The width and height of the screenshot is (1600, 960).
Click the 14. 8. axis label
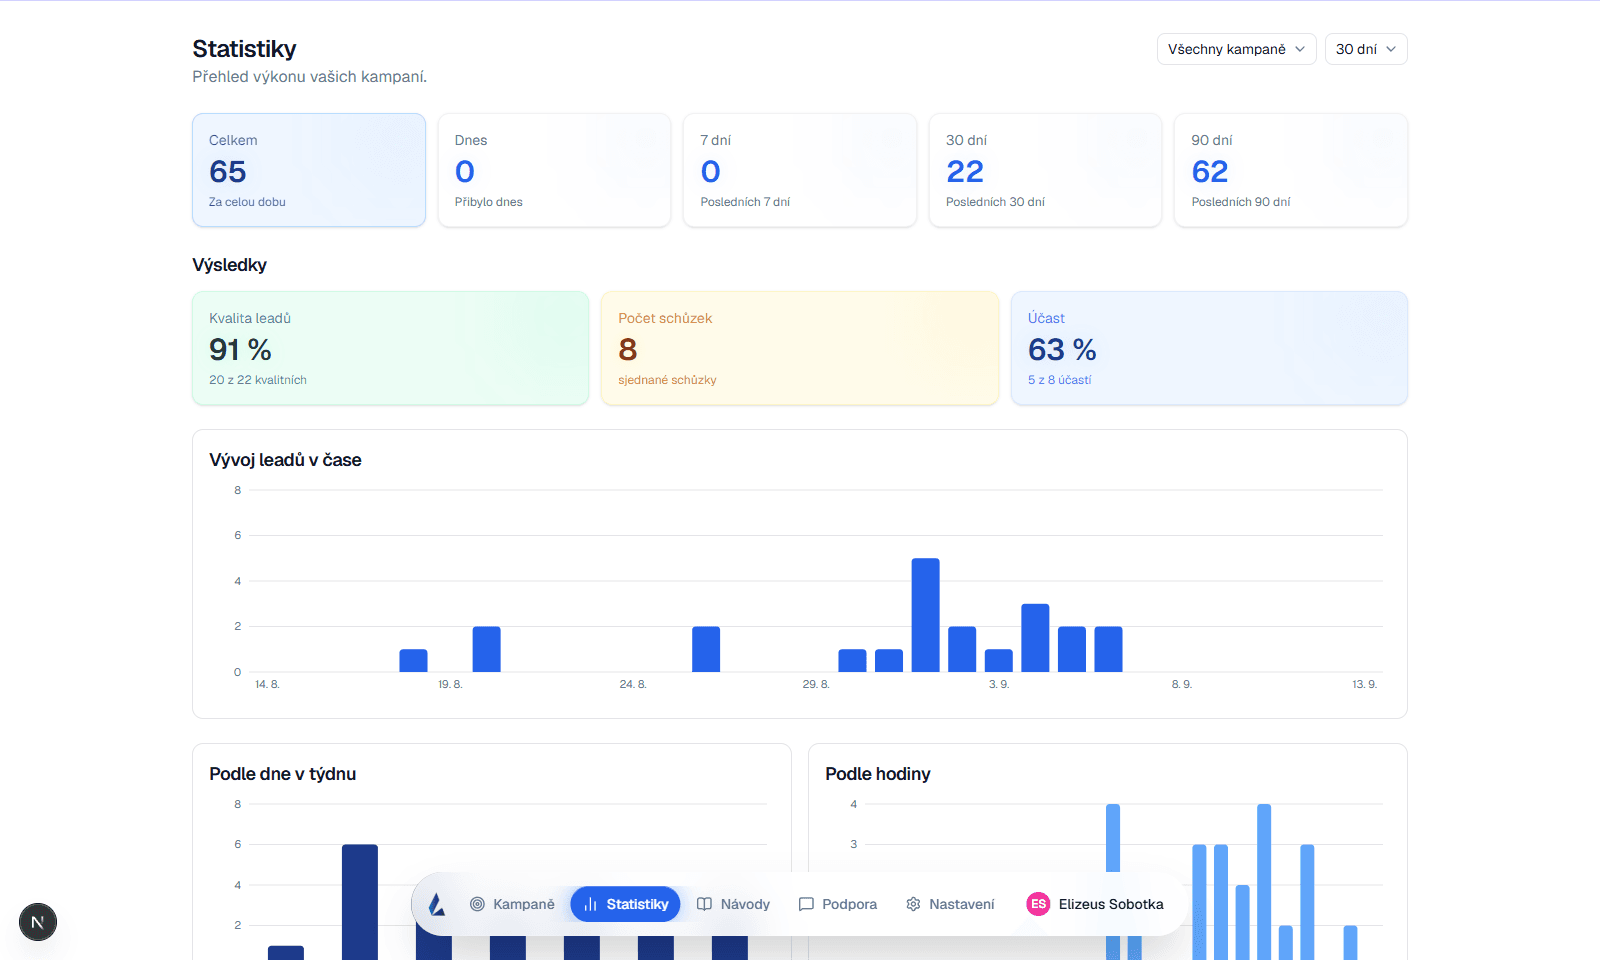267,684
